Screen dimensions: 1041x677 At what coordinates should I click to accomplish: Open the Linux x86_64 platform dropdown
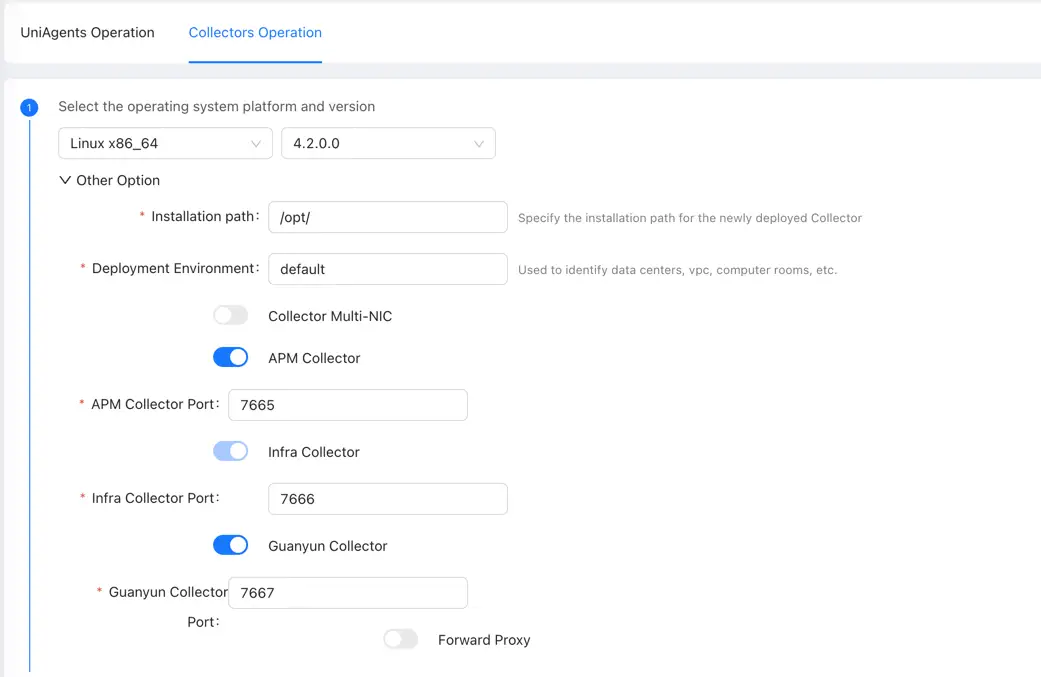point(165,143)
